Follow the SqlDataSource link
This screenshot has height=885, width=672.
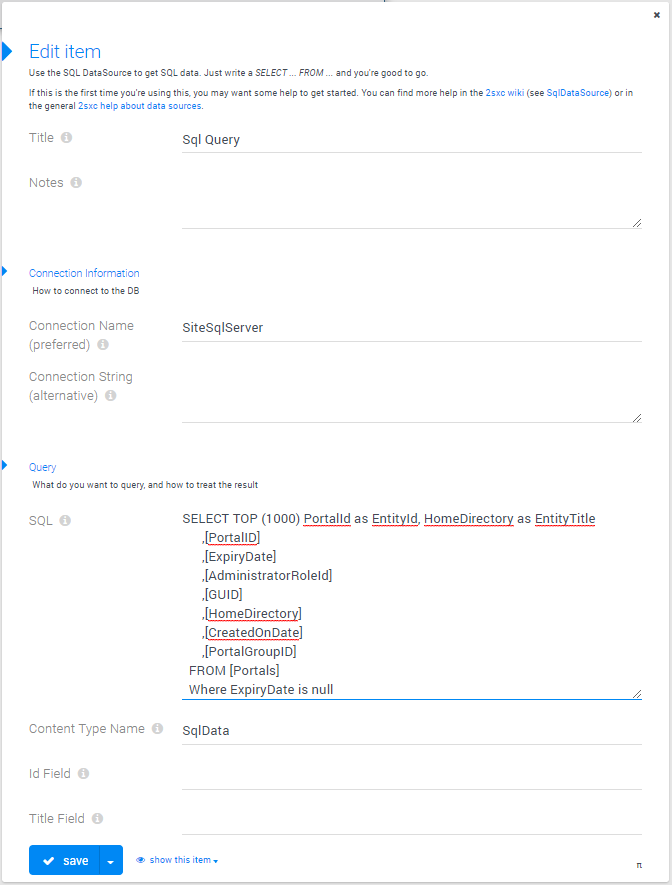click(x=578, y=93)
